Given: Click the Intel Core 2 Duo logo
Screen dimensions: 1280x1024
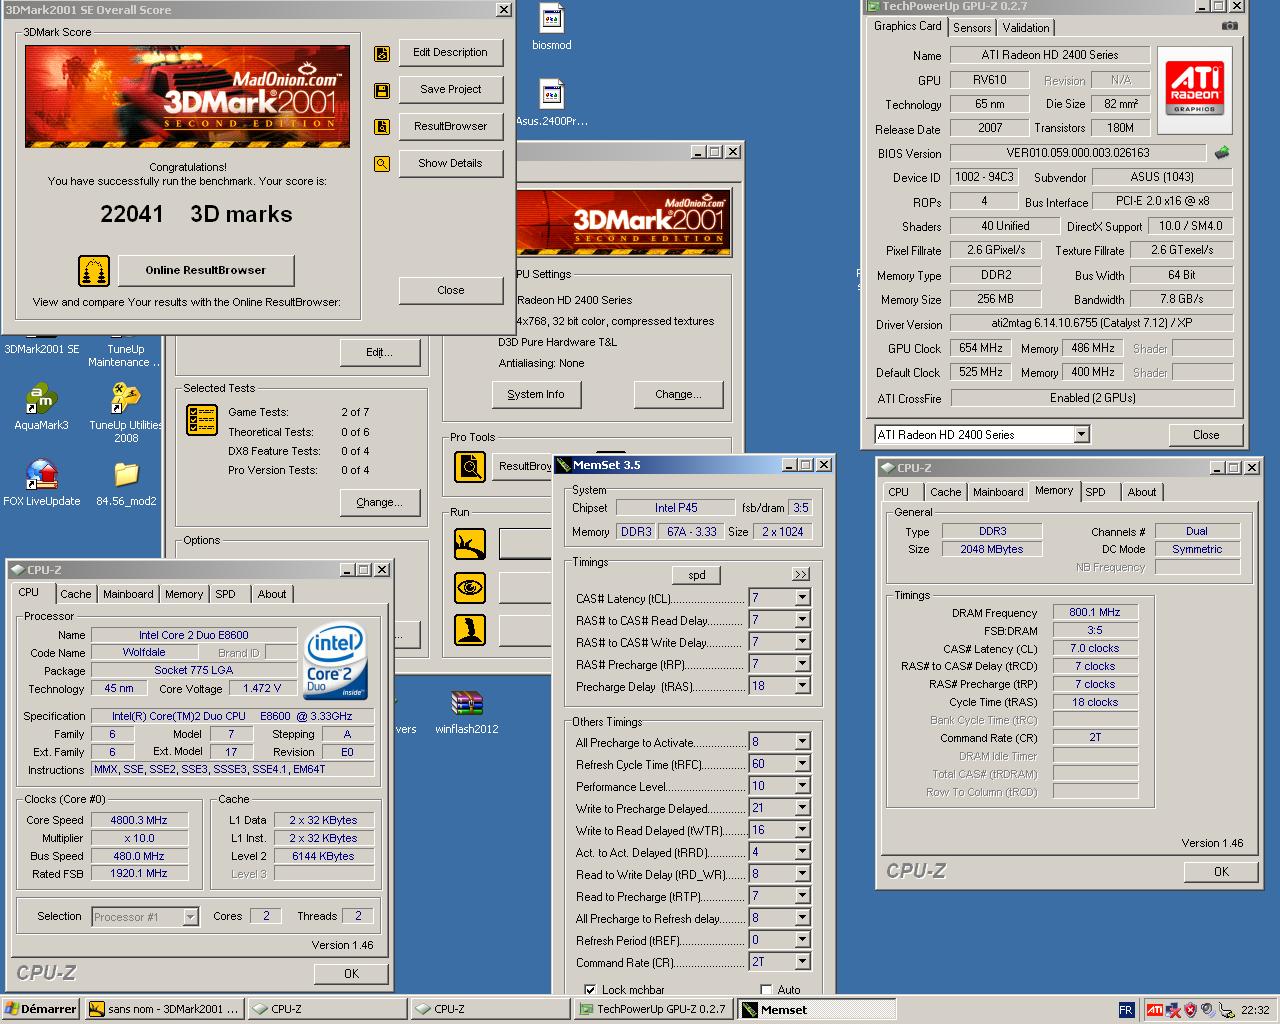Looking at the screenshot, I should (335, 662).
